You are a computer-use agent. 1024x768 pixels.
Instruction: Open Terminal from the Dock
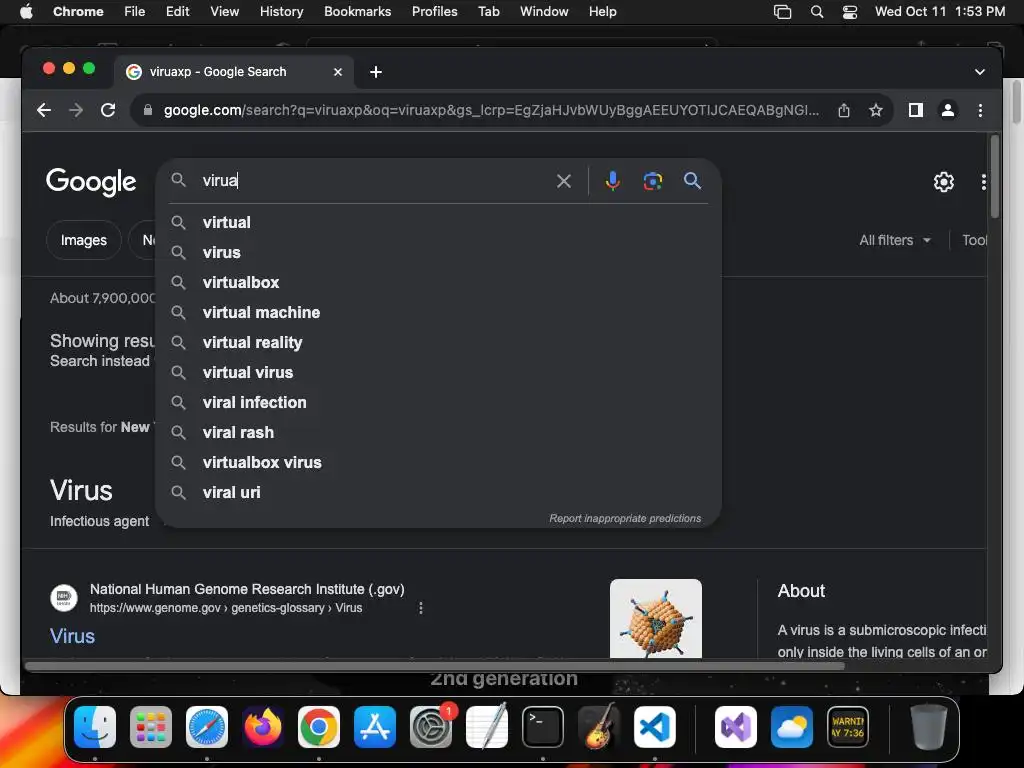[x=543, y=727]
